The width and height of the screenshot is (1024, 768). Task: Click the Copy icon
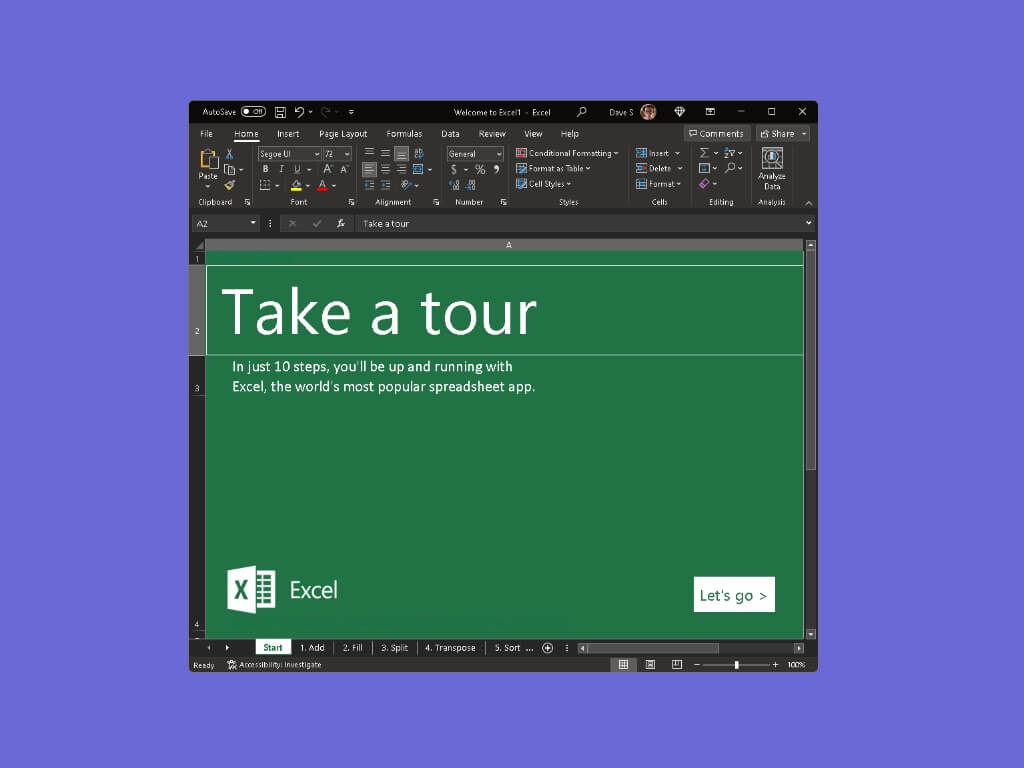point(229,170)
